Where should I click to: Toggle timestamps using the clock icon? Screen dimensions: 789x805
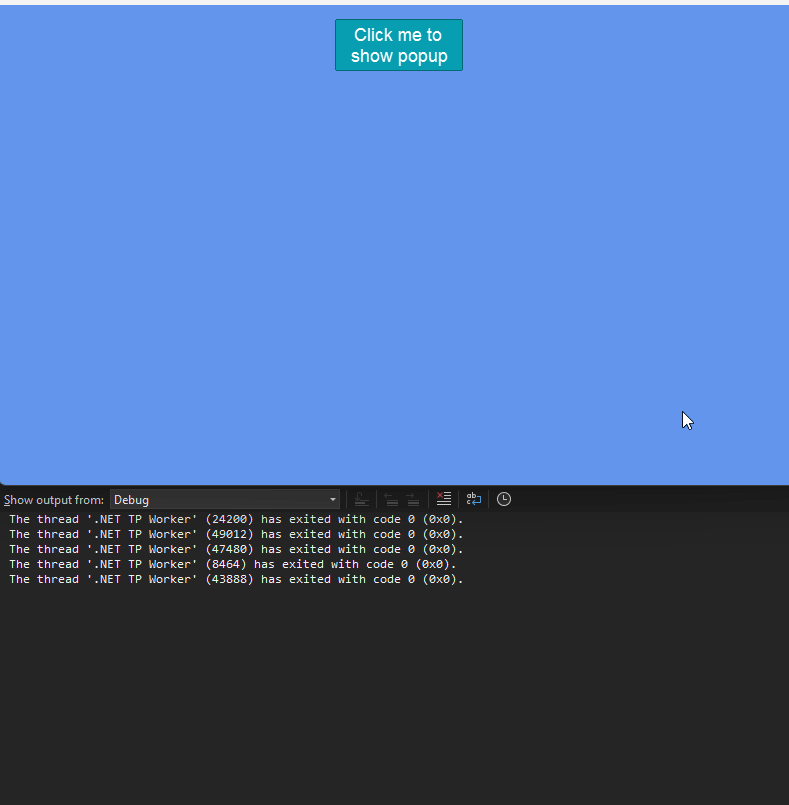point(504,499)
